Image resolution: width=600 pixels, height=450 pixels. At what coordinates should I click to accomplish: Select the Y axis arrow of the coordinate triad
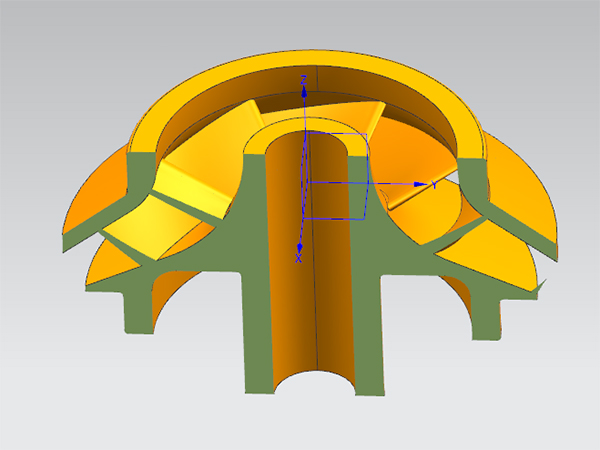[421, 184]
